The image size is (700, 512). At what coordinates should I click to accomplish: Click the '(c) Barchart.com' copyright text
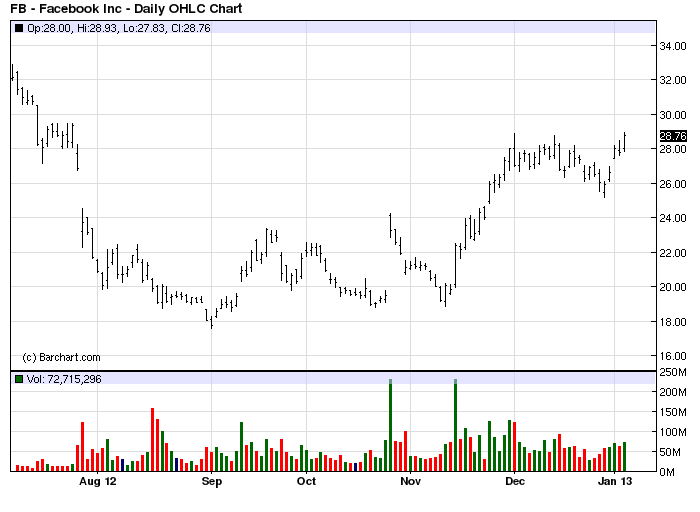click(x=61, y=357)
